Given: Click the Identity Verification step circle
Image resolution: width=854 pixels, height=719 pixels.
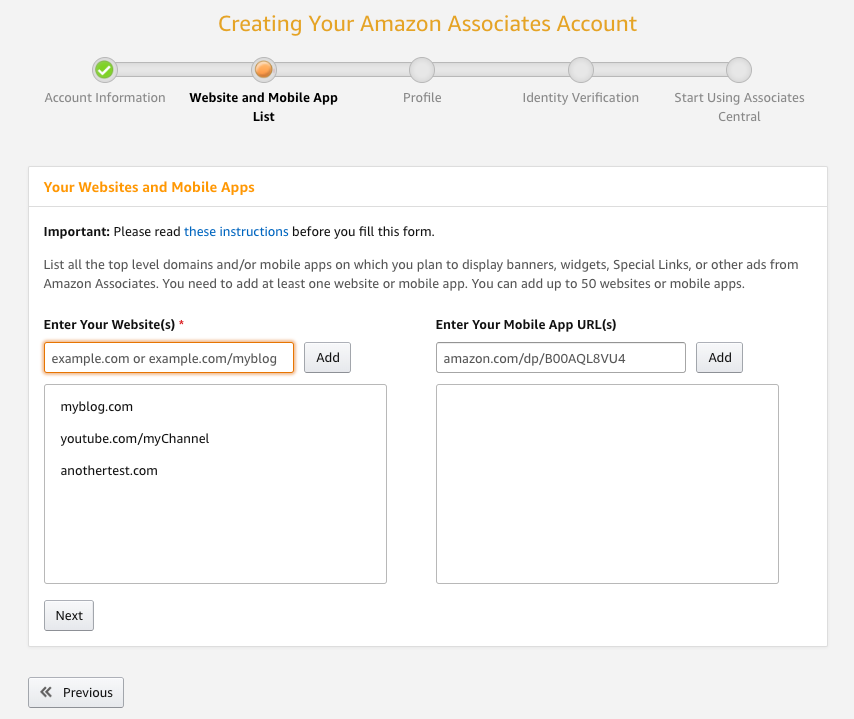Looking at the screenshot, I should click(580, 70).
